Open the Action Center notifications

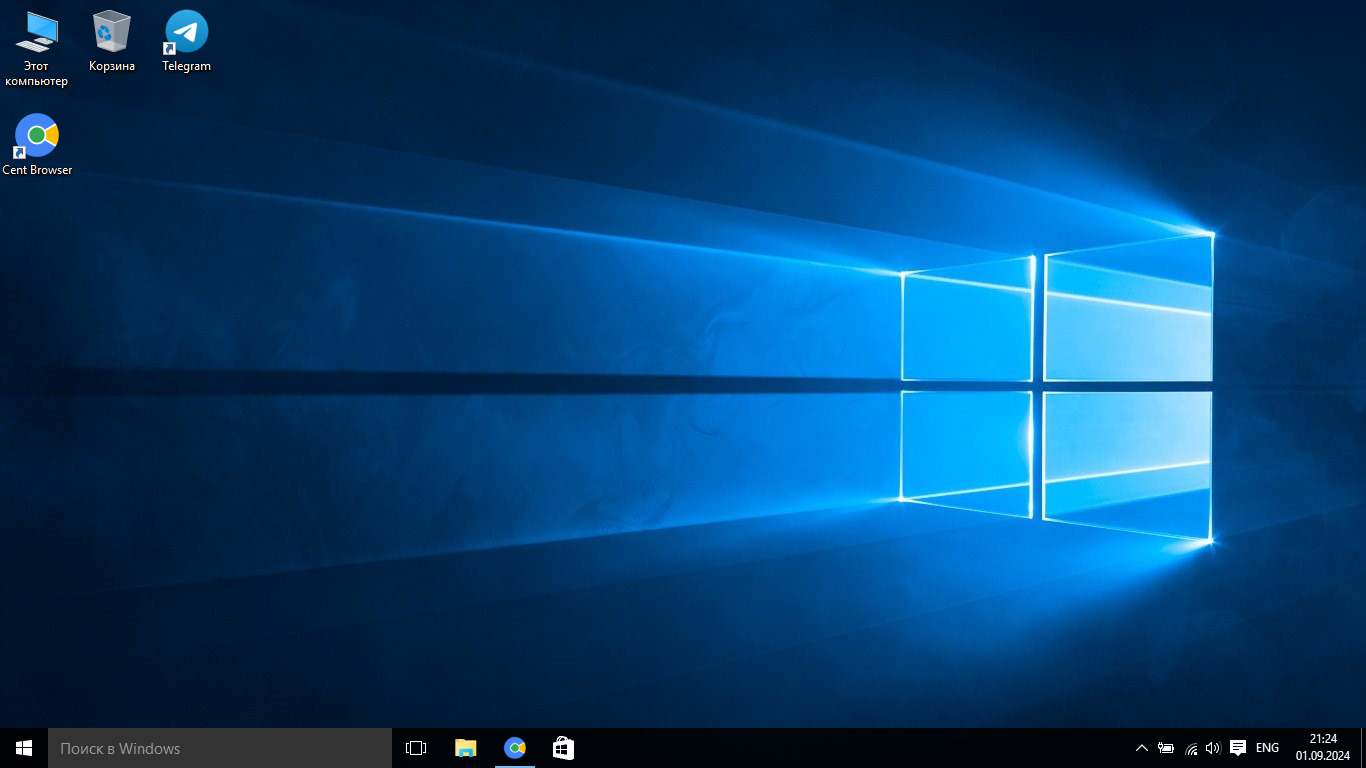click(1238, 748)
